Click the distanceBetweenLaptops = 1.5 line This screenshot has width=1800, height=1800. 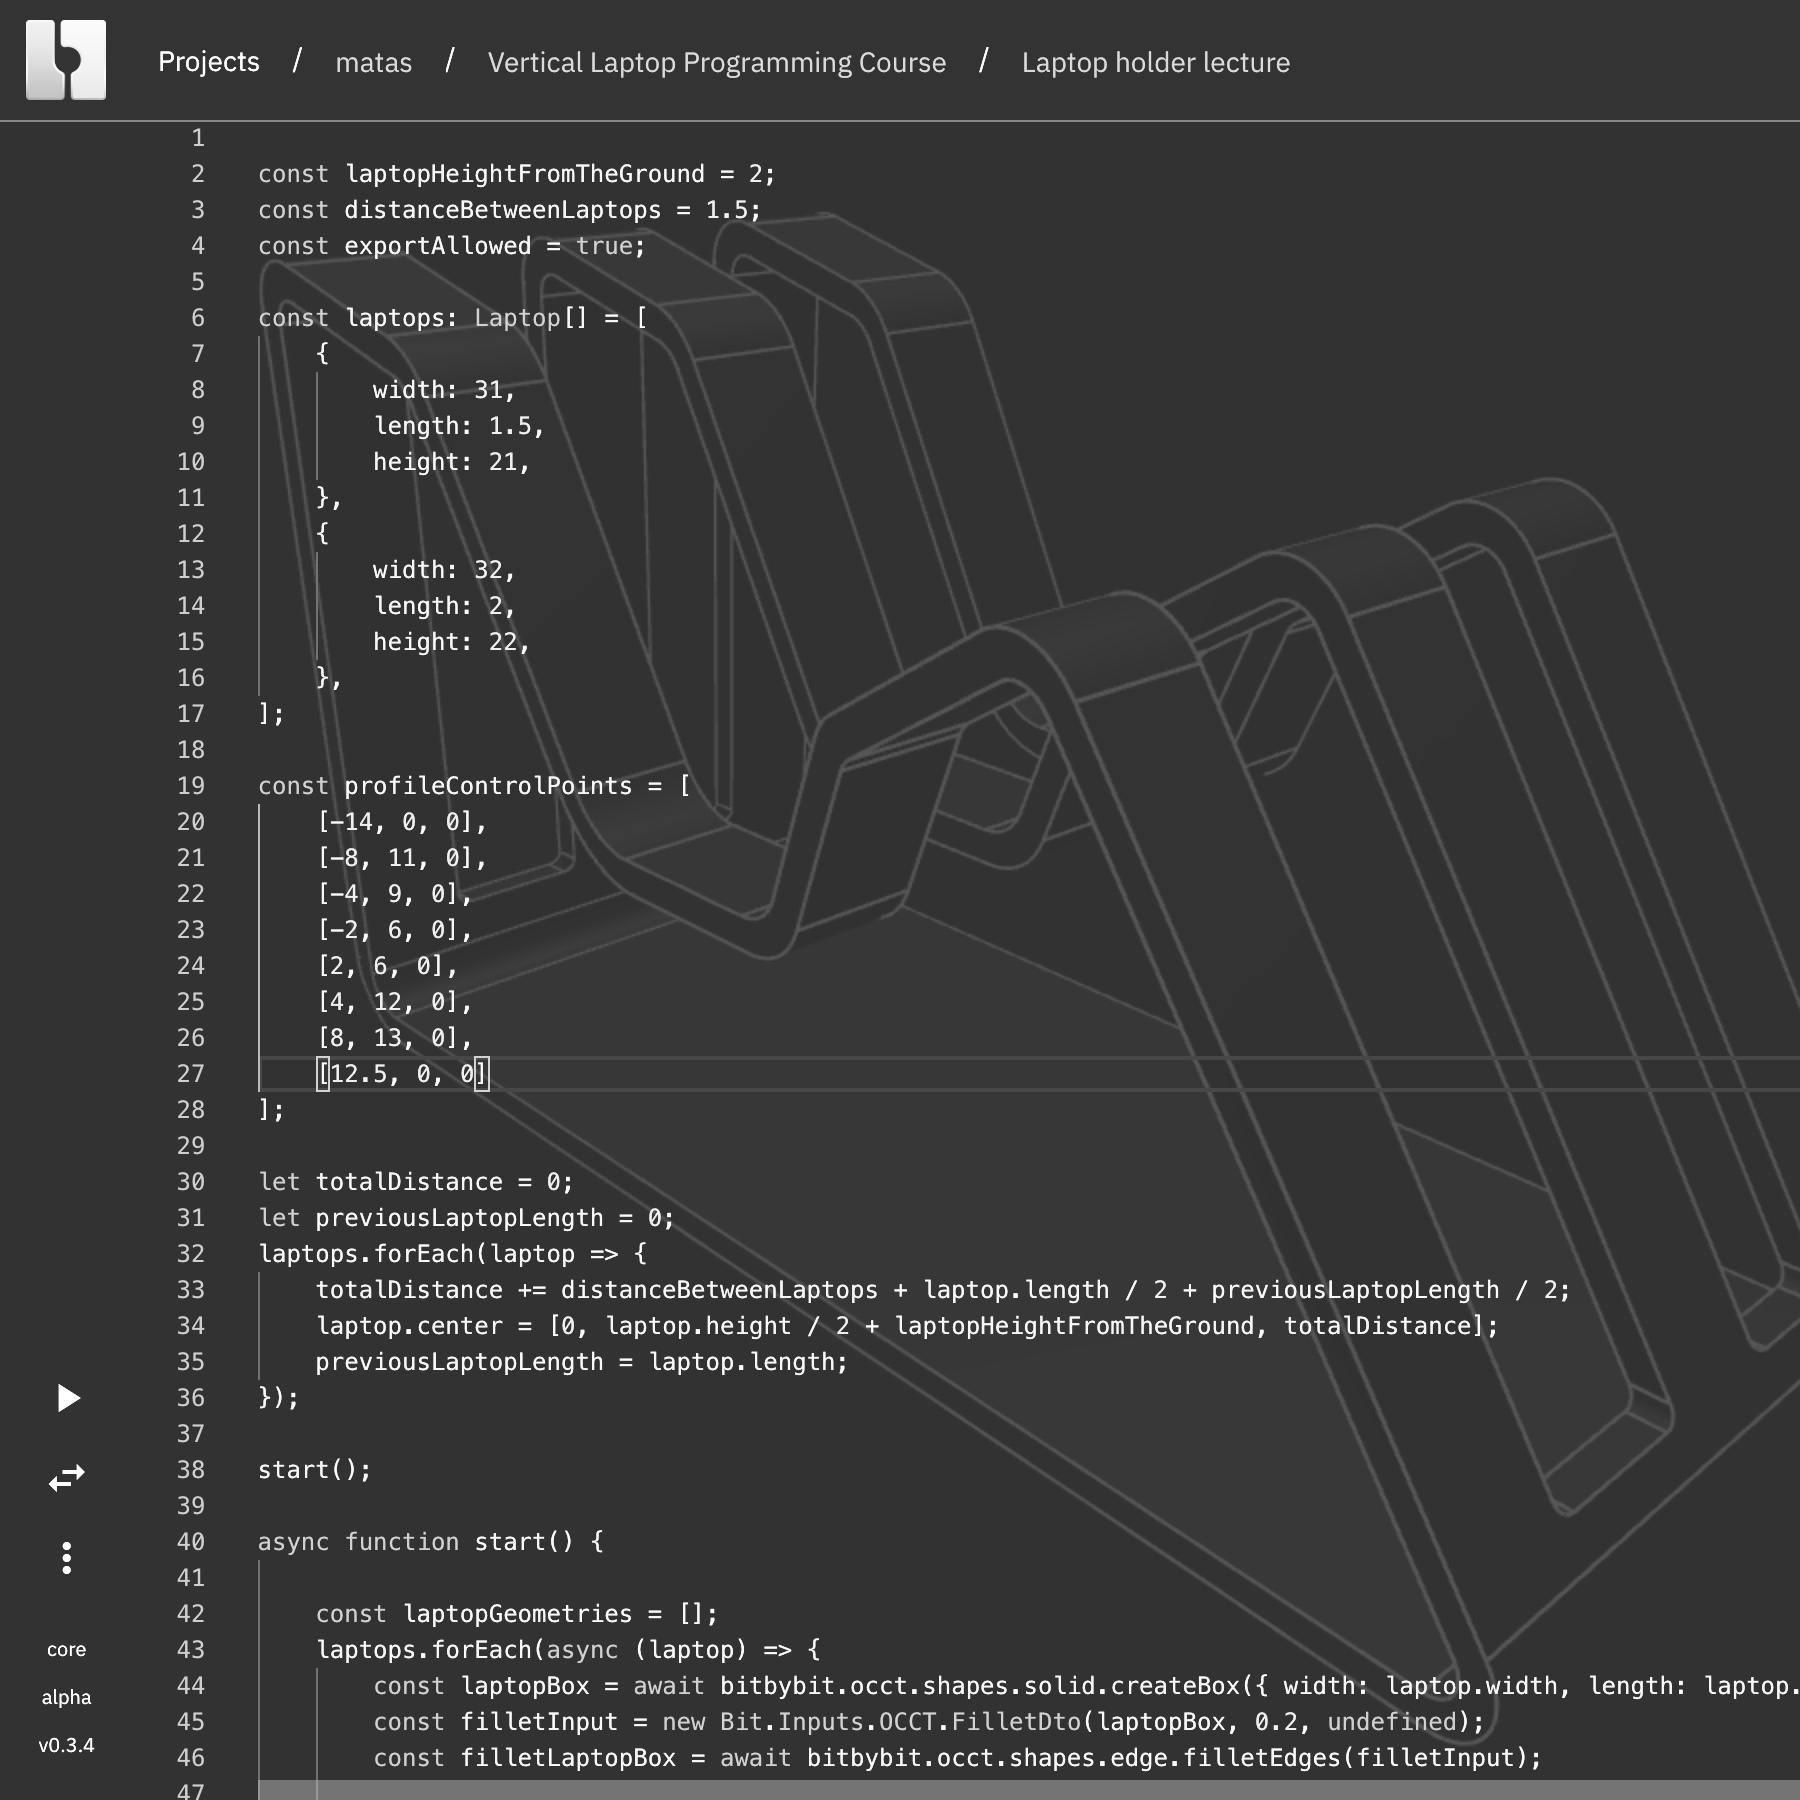(x=510, y=210)
